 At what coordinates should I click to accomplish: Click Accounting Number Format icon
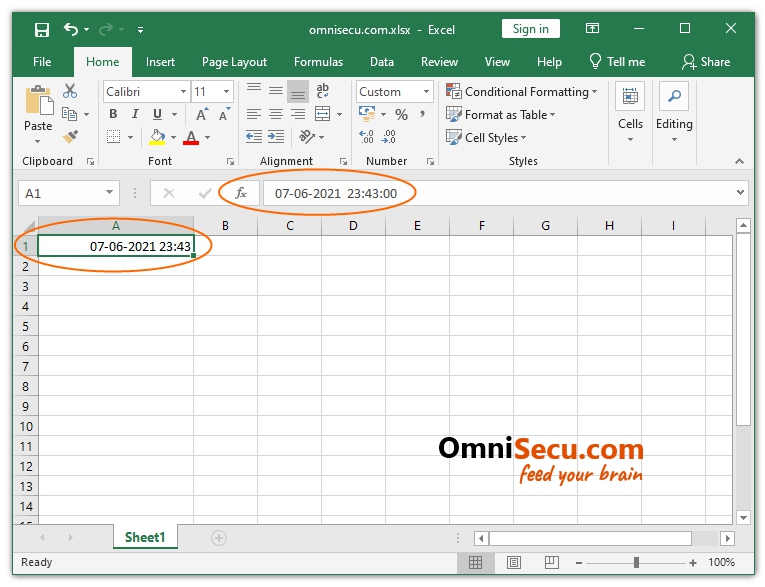click(367, 114)
